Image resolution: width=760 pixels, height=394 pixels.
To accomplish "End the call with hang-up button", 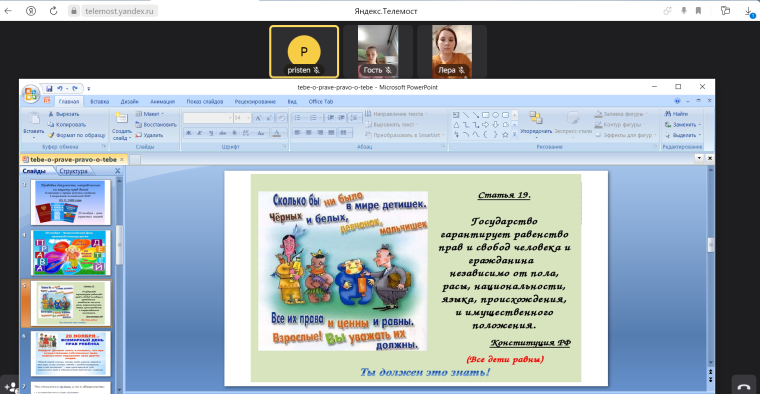I will tap(744, 386).
